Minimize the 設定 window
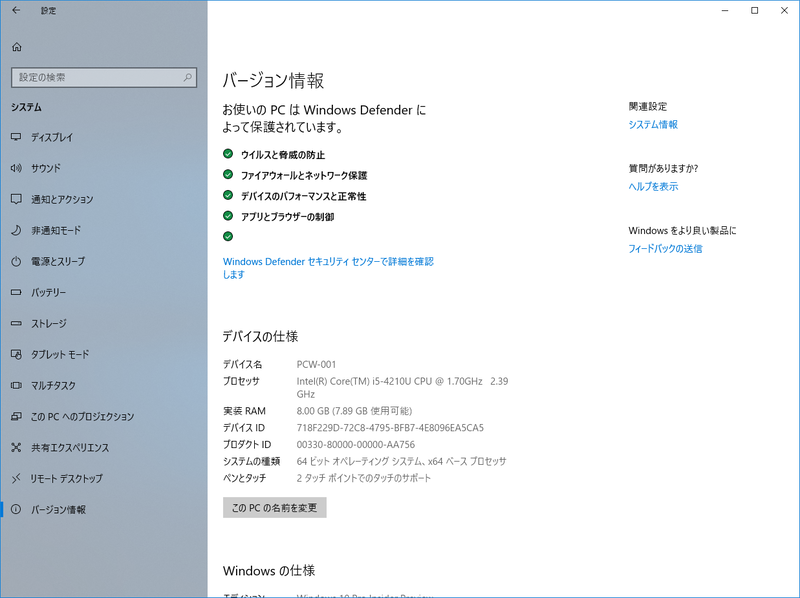 click(x=725, y=10)
